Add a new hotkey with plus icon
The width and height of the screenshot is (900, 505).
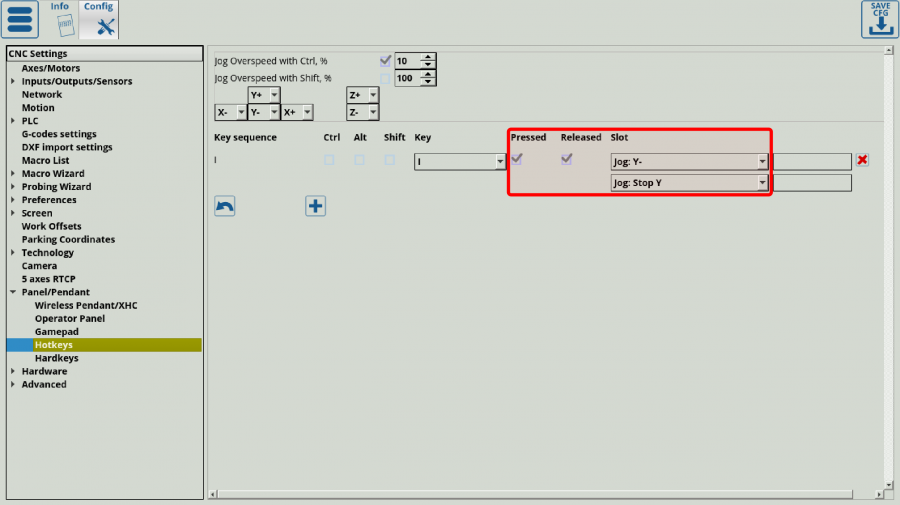click(x=315, y=206)
